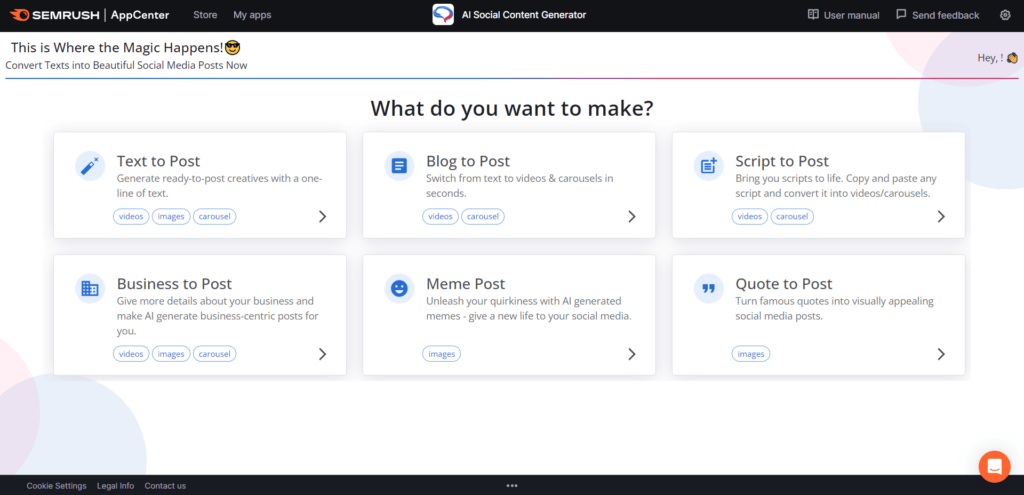Viewport: 1024px width, 495px height.
Task: Click the Business to Post card title
Action: (174, 284)
